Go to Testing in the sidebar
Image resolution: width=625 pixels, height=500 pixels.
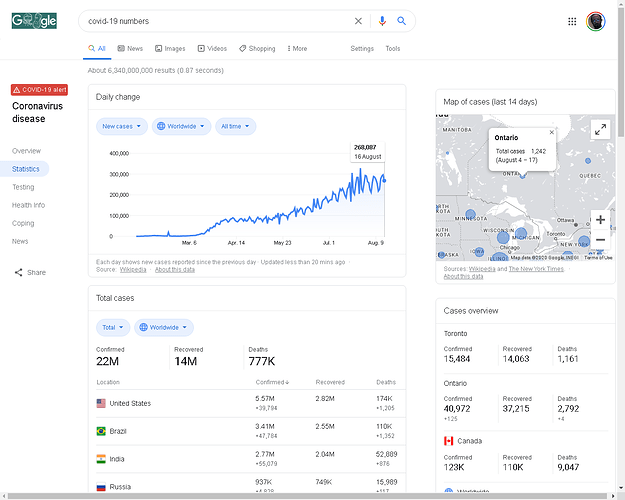tap(23, 187)
